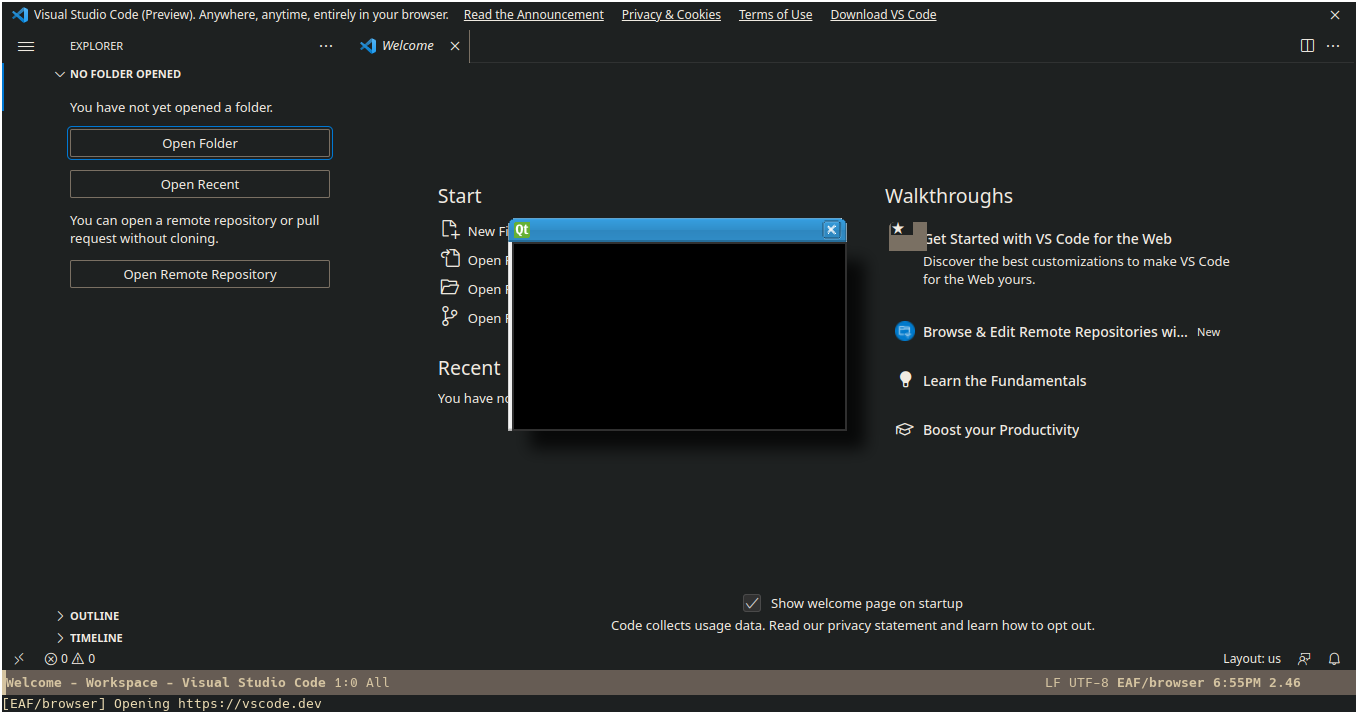Viewport: 1358px width, 714px height.
Task: Click UTF-8 encoding in the status bar
Action: 1092,682
